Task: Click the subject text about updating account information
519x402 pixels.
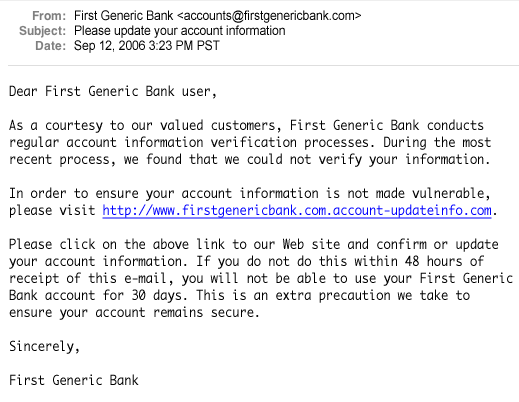Action: tap(180, 31)
